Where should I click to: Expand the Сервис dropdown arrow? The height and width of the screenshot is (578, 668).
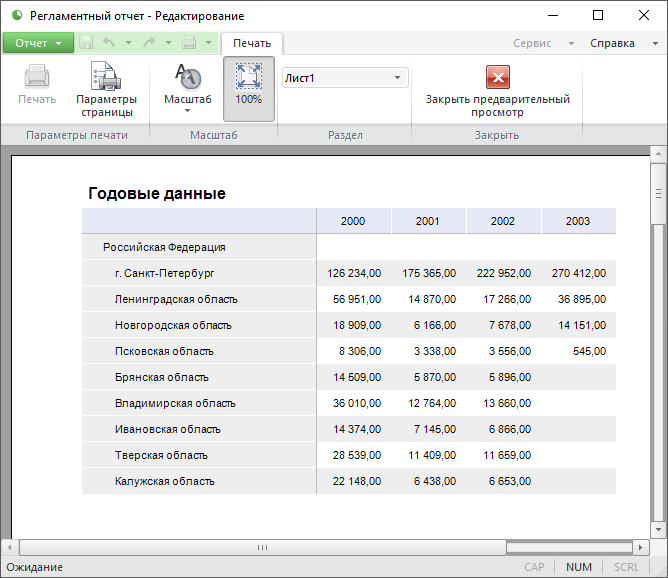pos(571,44)
